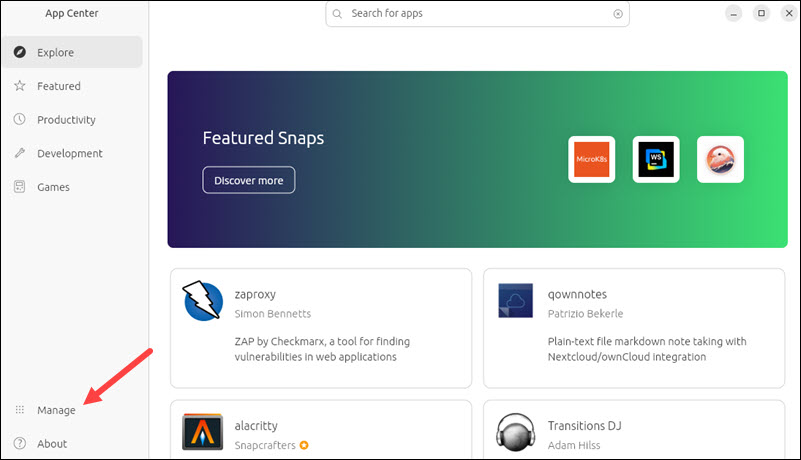The width and height of the screenshot is (801, 460).
Task: Click the Featured Snaps banner heading
Action: coord(263,138)
